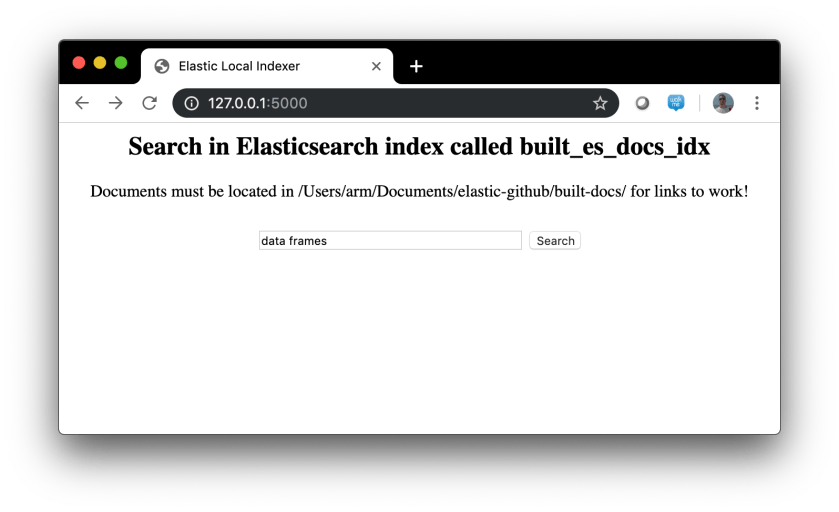Image resolution: width=839 pixels, height=512 pixels.
Task: Open the gray circle extension icon
Action: 642,103
